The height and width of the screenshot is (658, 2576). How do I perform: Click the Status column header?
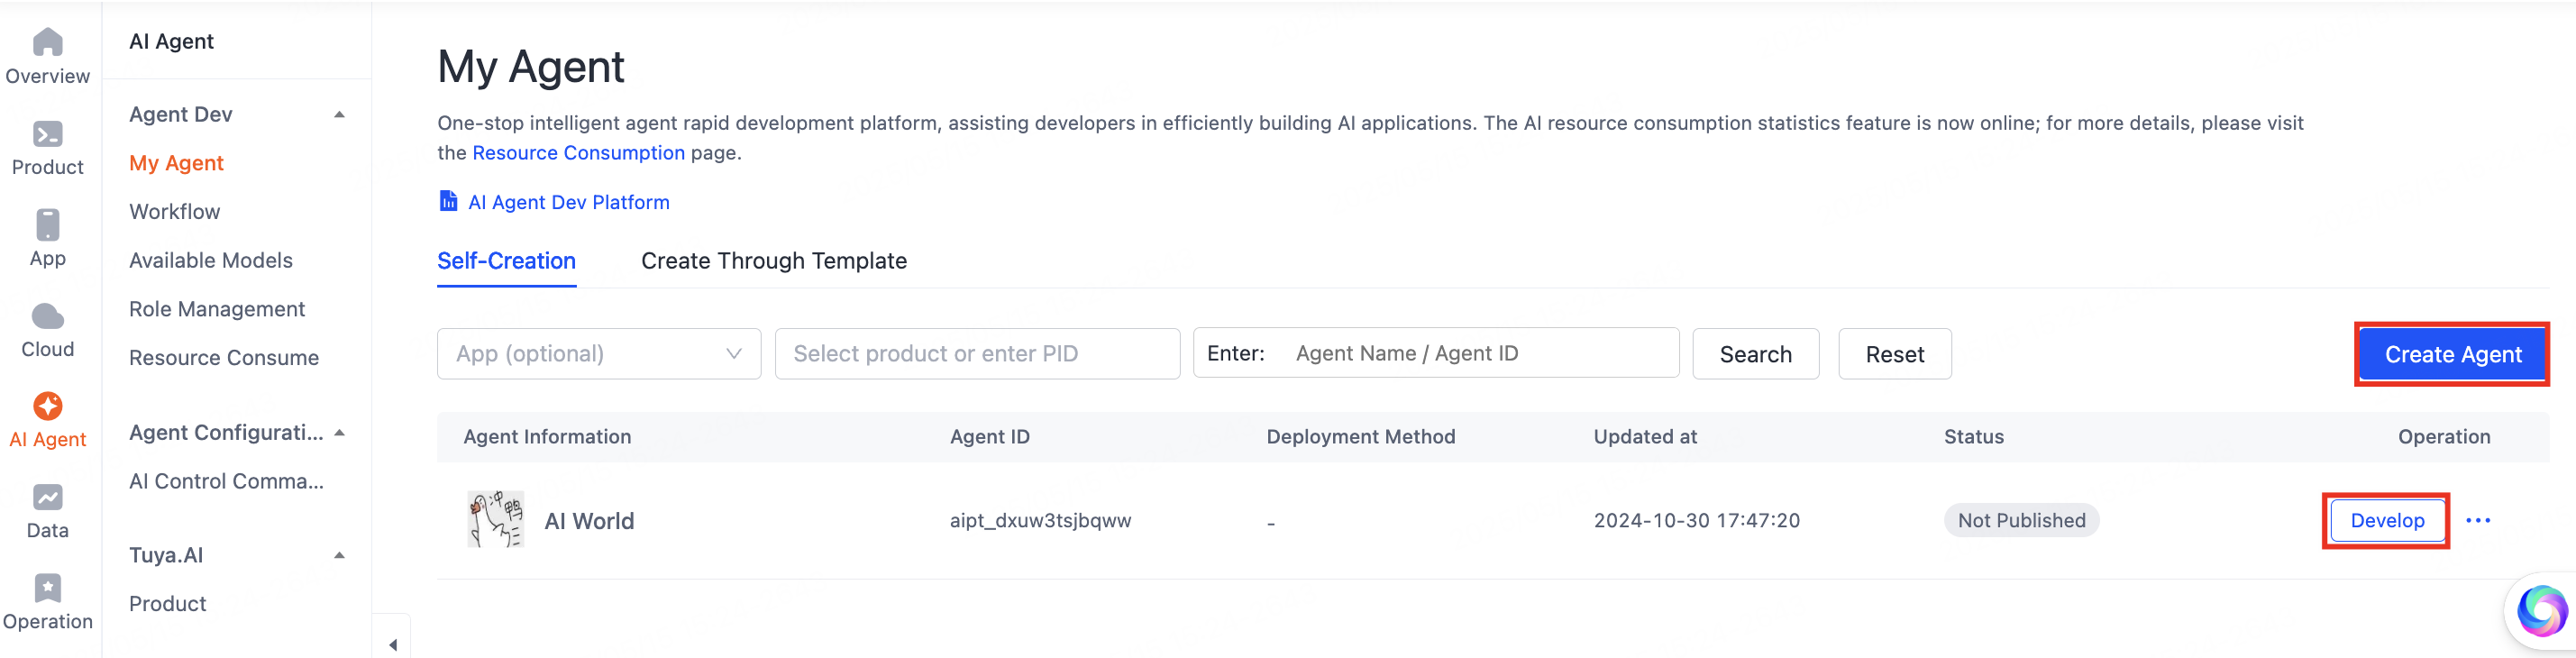[x=1973, y=437]
